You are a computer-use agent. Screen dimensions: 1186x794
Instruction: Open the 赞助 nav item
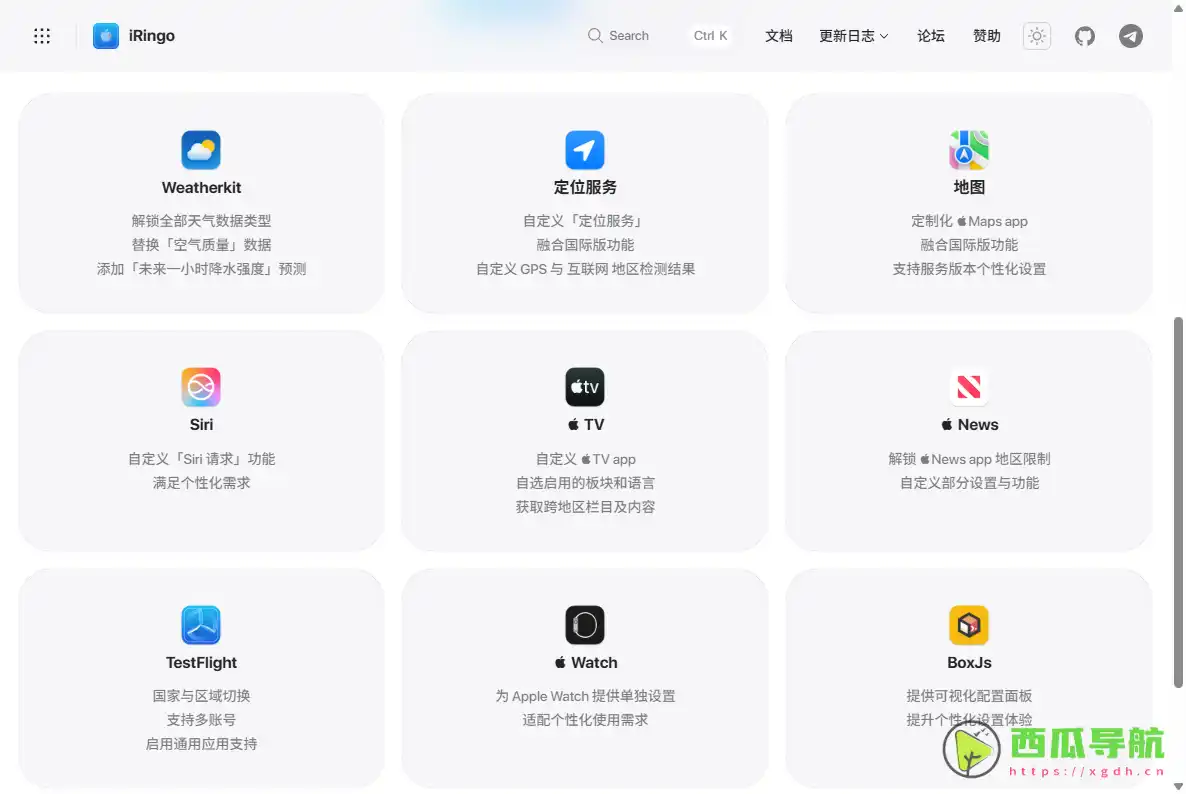pos(986,36)
